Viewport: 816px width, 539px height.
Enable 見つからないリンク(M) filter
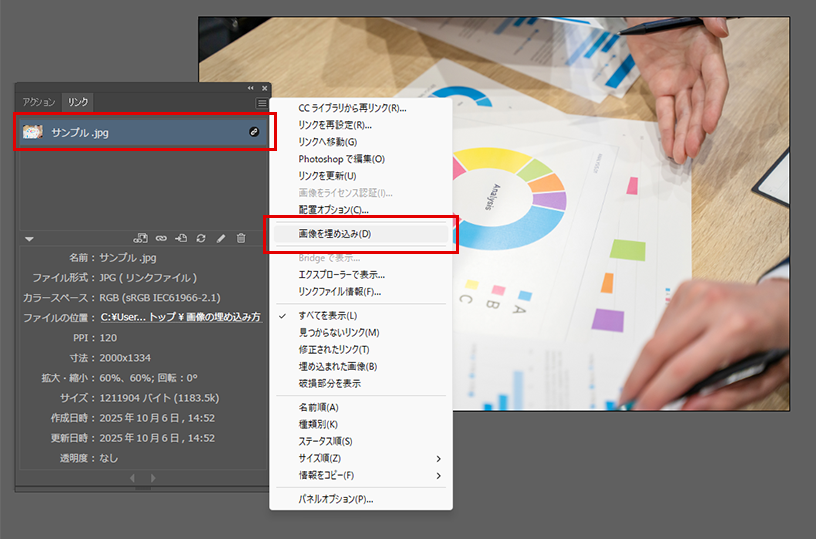[338, 332]
